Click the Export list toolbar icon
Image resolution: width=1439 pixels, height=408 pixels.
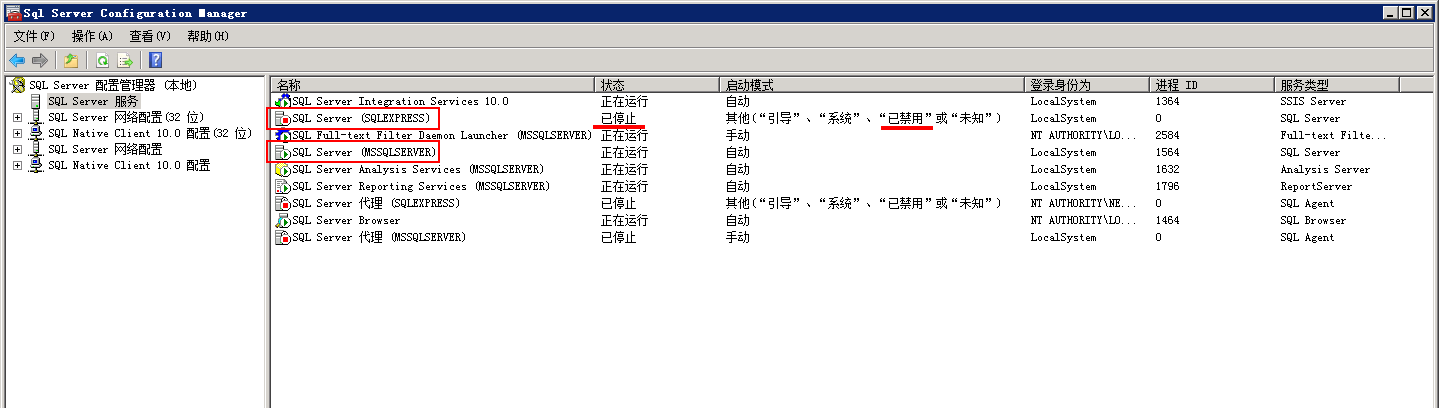[x=125, y=60]
